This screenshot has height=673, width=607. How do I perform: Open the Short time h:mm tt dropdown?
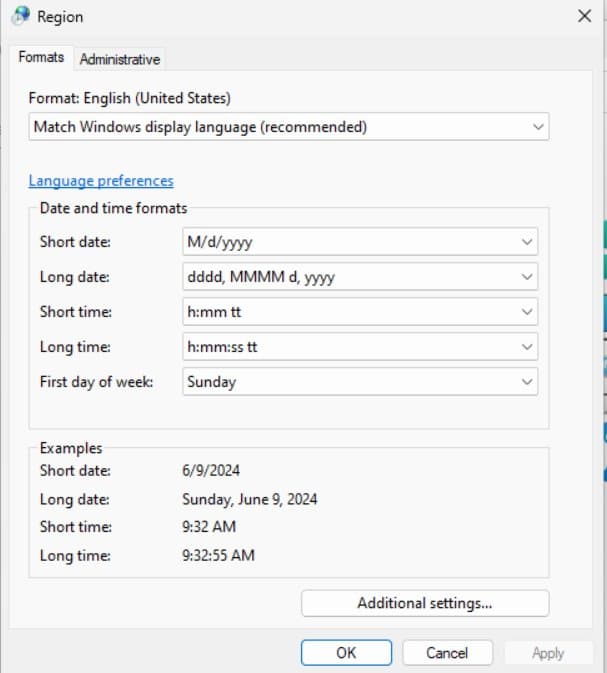pyautogui.click(x=360, y=312)
